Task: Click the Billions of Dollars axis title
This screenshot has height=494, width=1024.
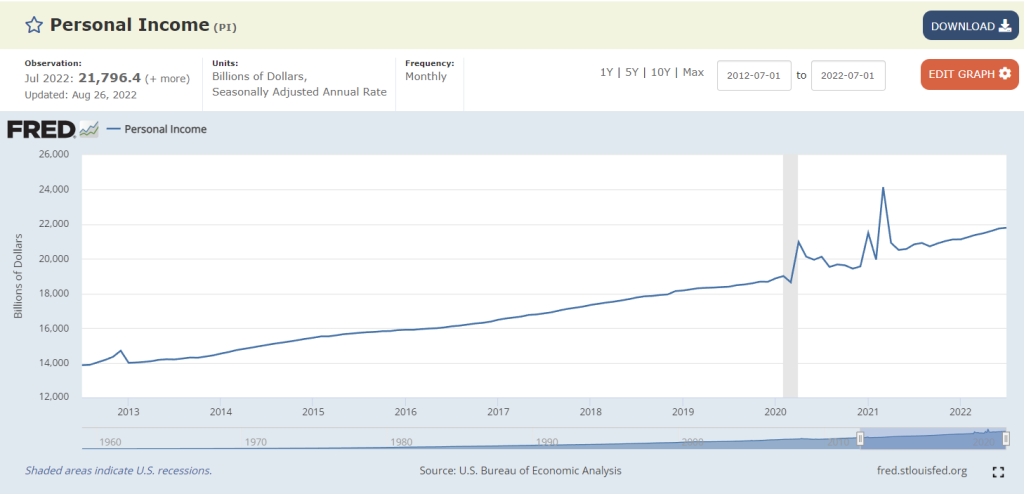Action: pyautogui.click(x=18, y=276)
